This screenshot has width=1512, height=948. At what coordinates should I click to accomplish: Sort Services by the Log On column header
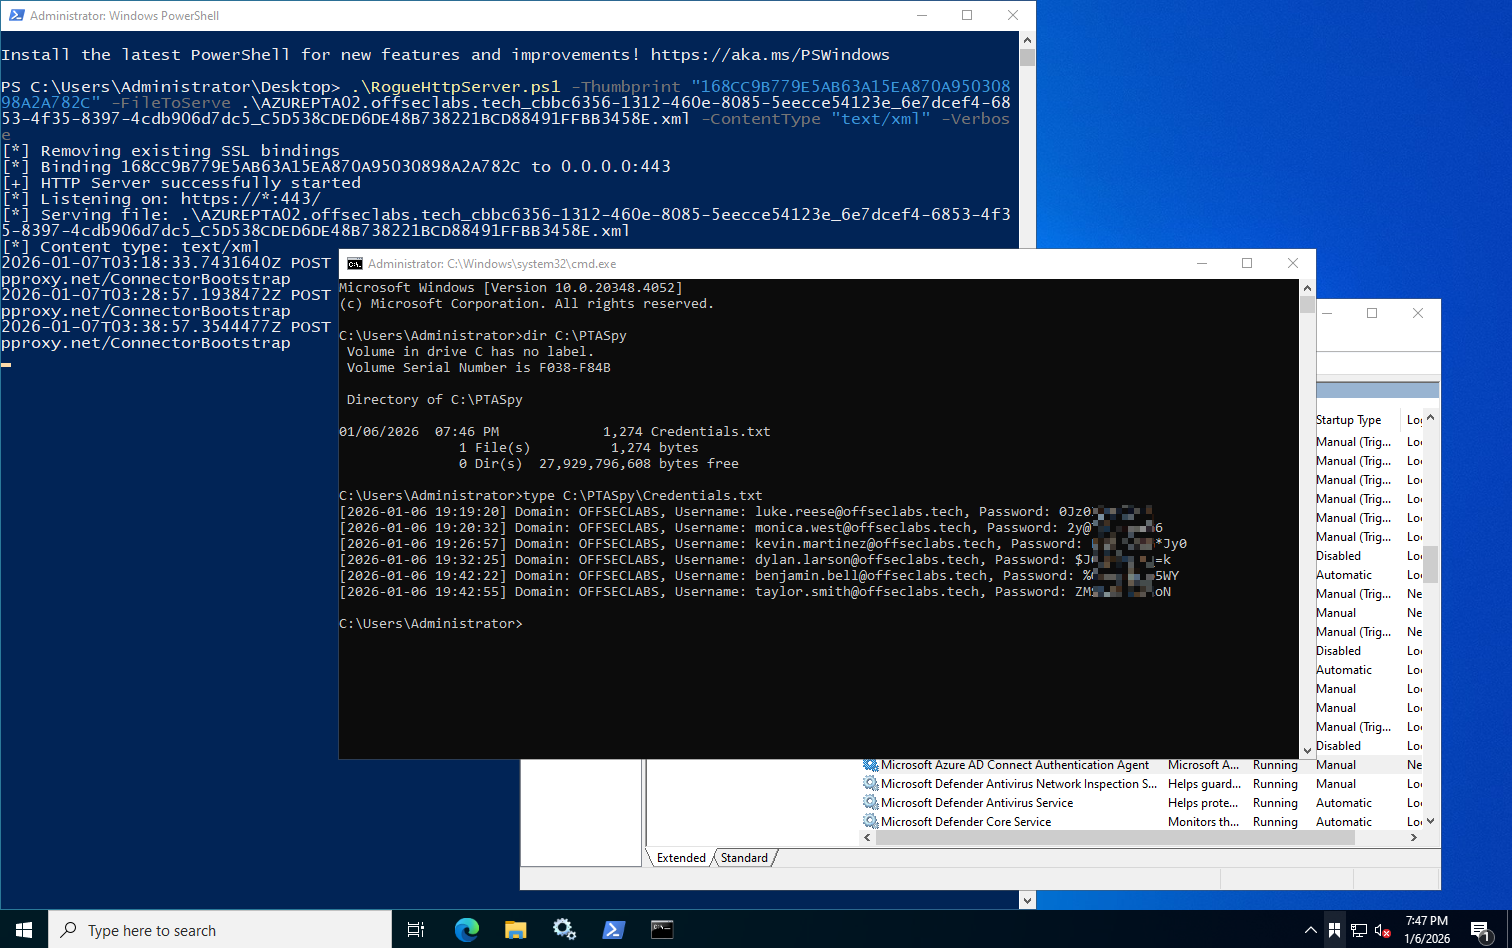1414,420
